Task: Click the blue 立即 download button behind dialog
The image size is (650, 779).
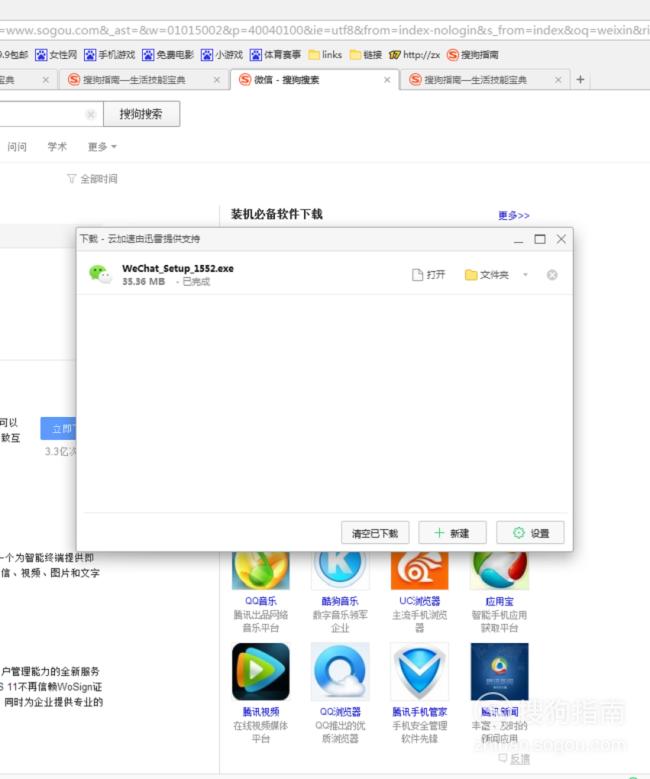Action: (x=59, y=429)
